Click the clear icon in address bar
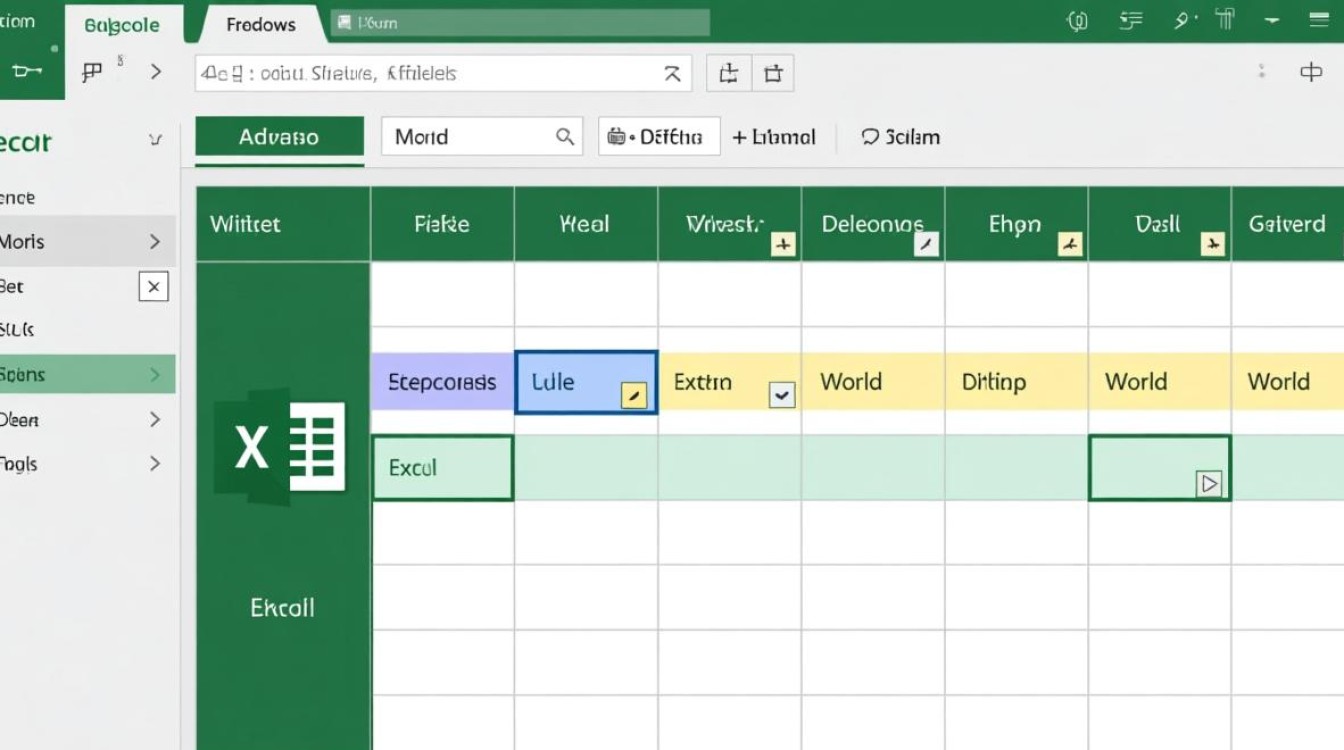The height and width of the screenshot is (750, 1344). (x=672, y=73)
